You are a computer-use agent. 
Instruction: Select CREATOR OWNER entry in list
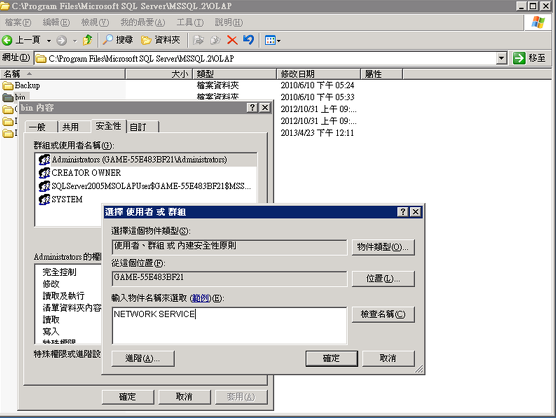pos(147,173)
